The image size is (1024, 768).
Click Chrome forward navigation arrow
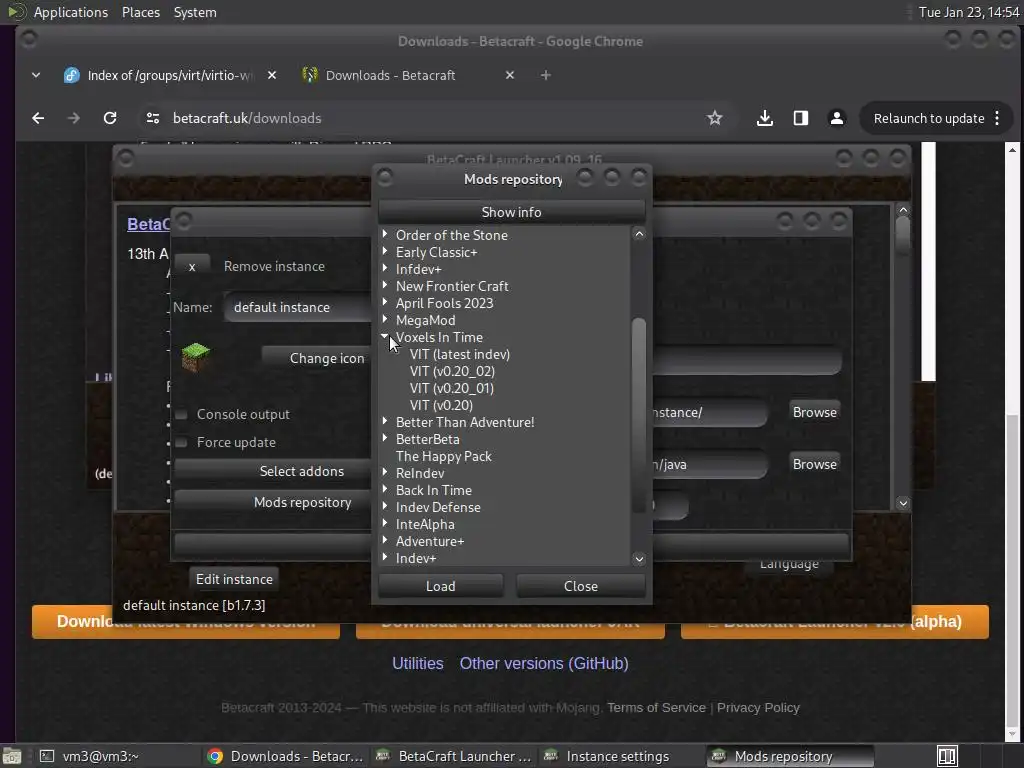[74, 118]
